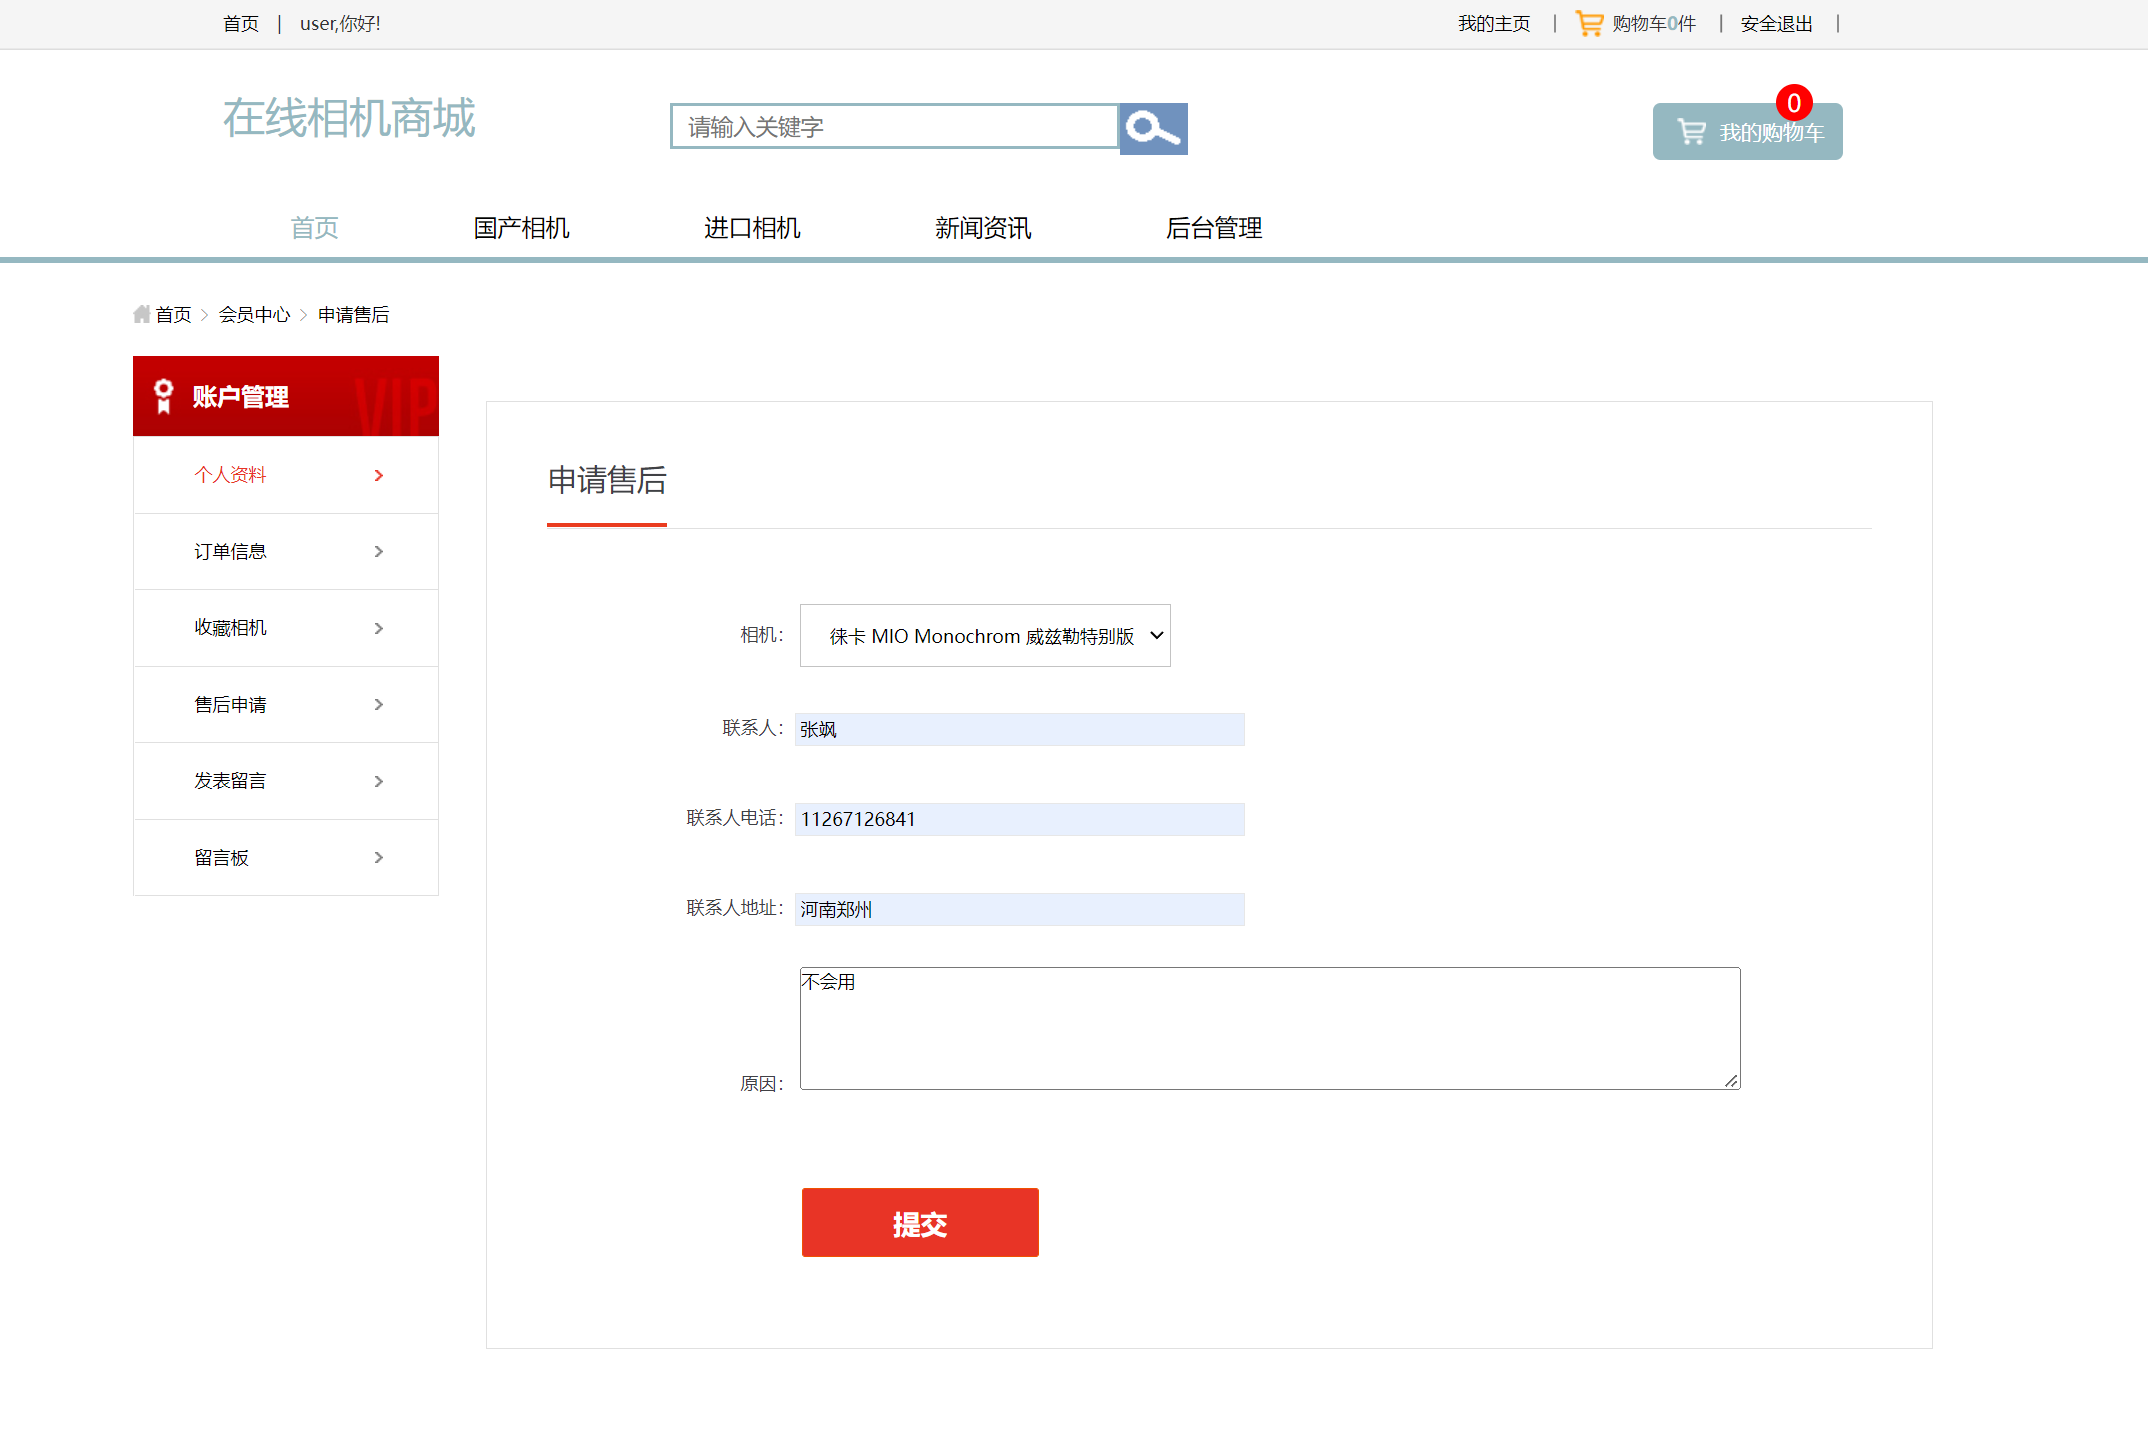This screenshot has height=1451, width=2148.
Task: Expand the 发表留言 sidebar entry
Action: 378,781
